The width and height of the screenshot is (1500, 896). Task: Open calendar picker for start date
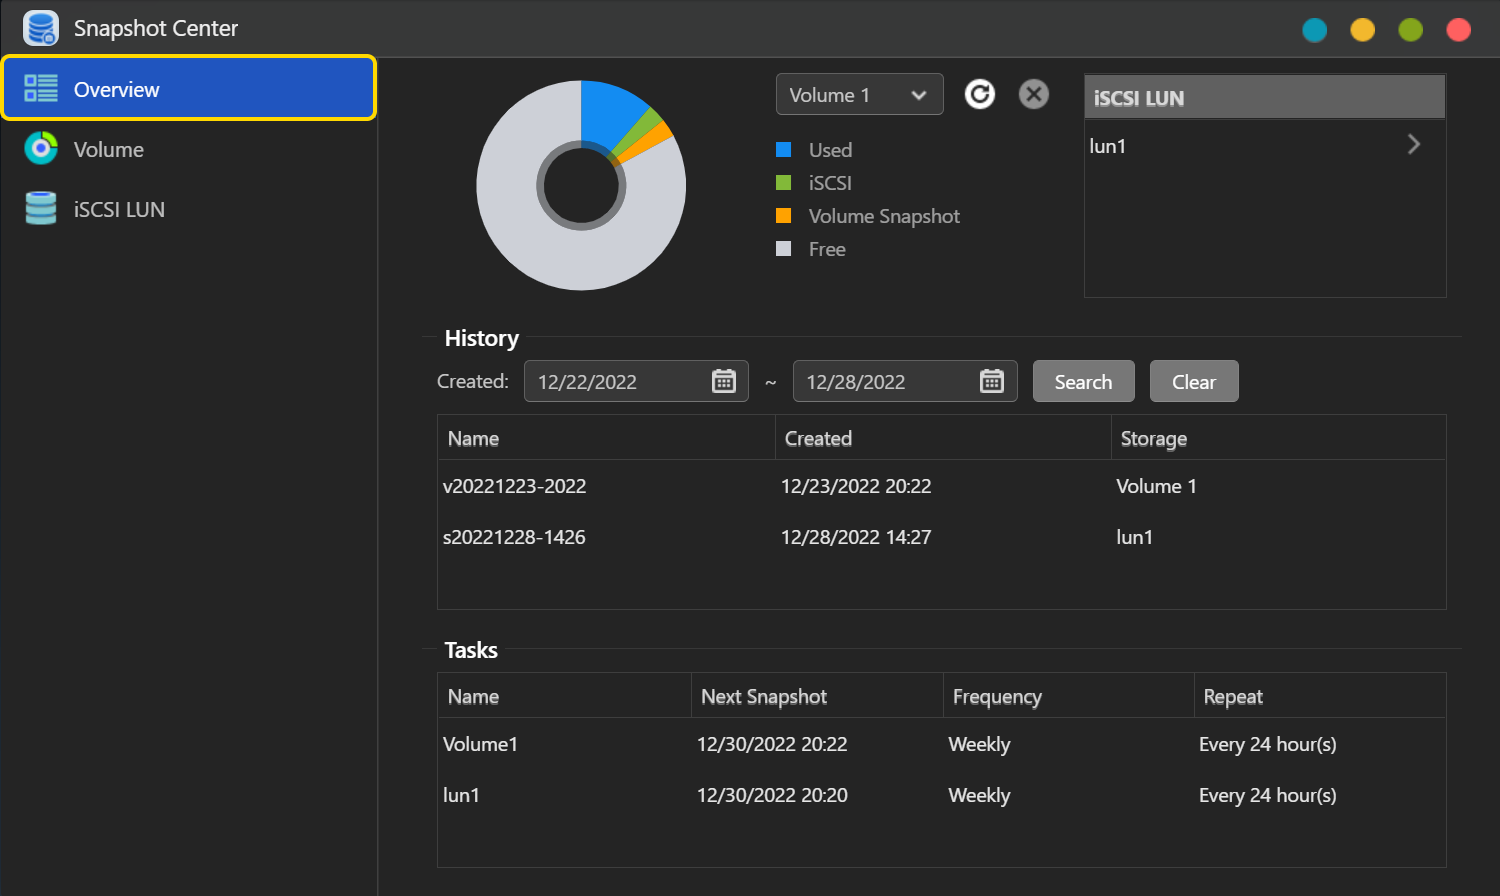[x=723, y=381]
